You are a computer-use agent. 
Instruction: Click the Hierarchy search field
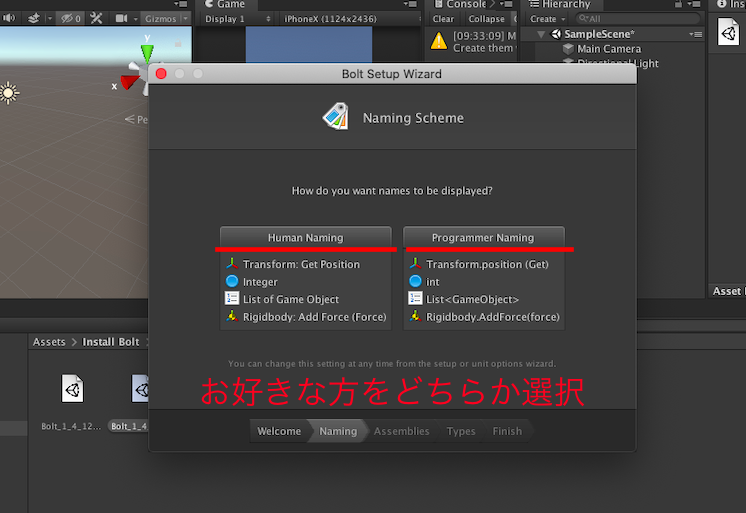pyautogui.click(x=638, y=19)
